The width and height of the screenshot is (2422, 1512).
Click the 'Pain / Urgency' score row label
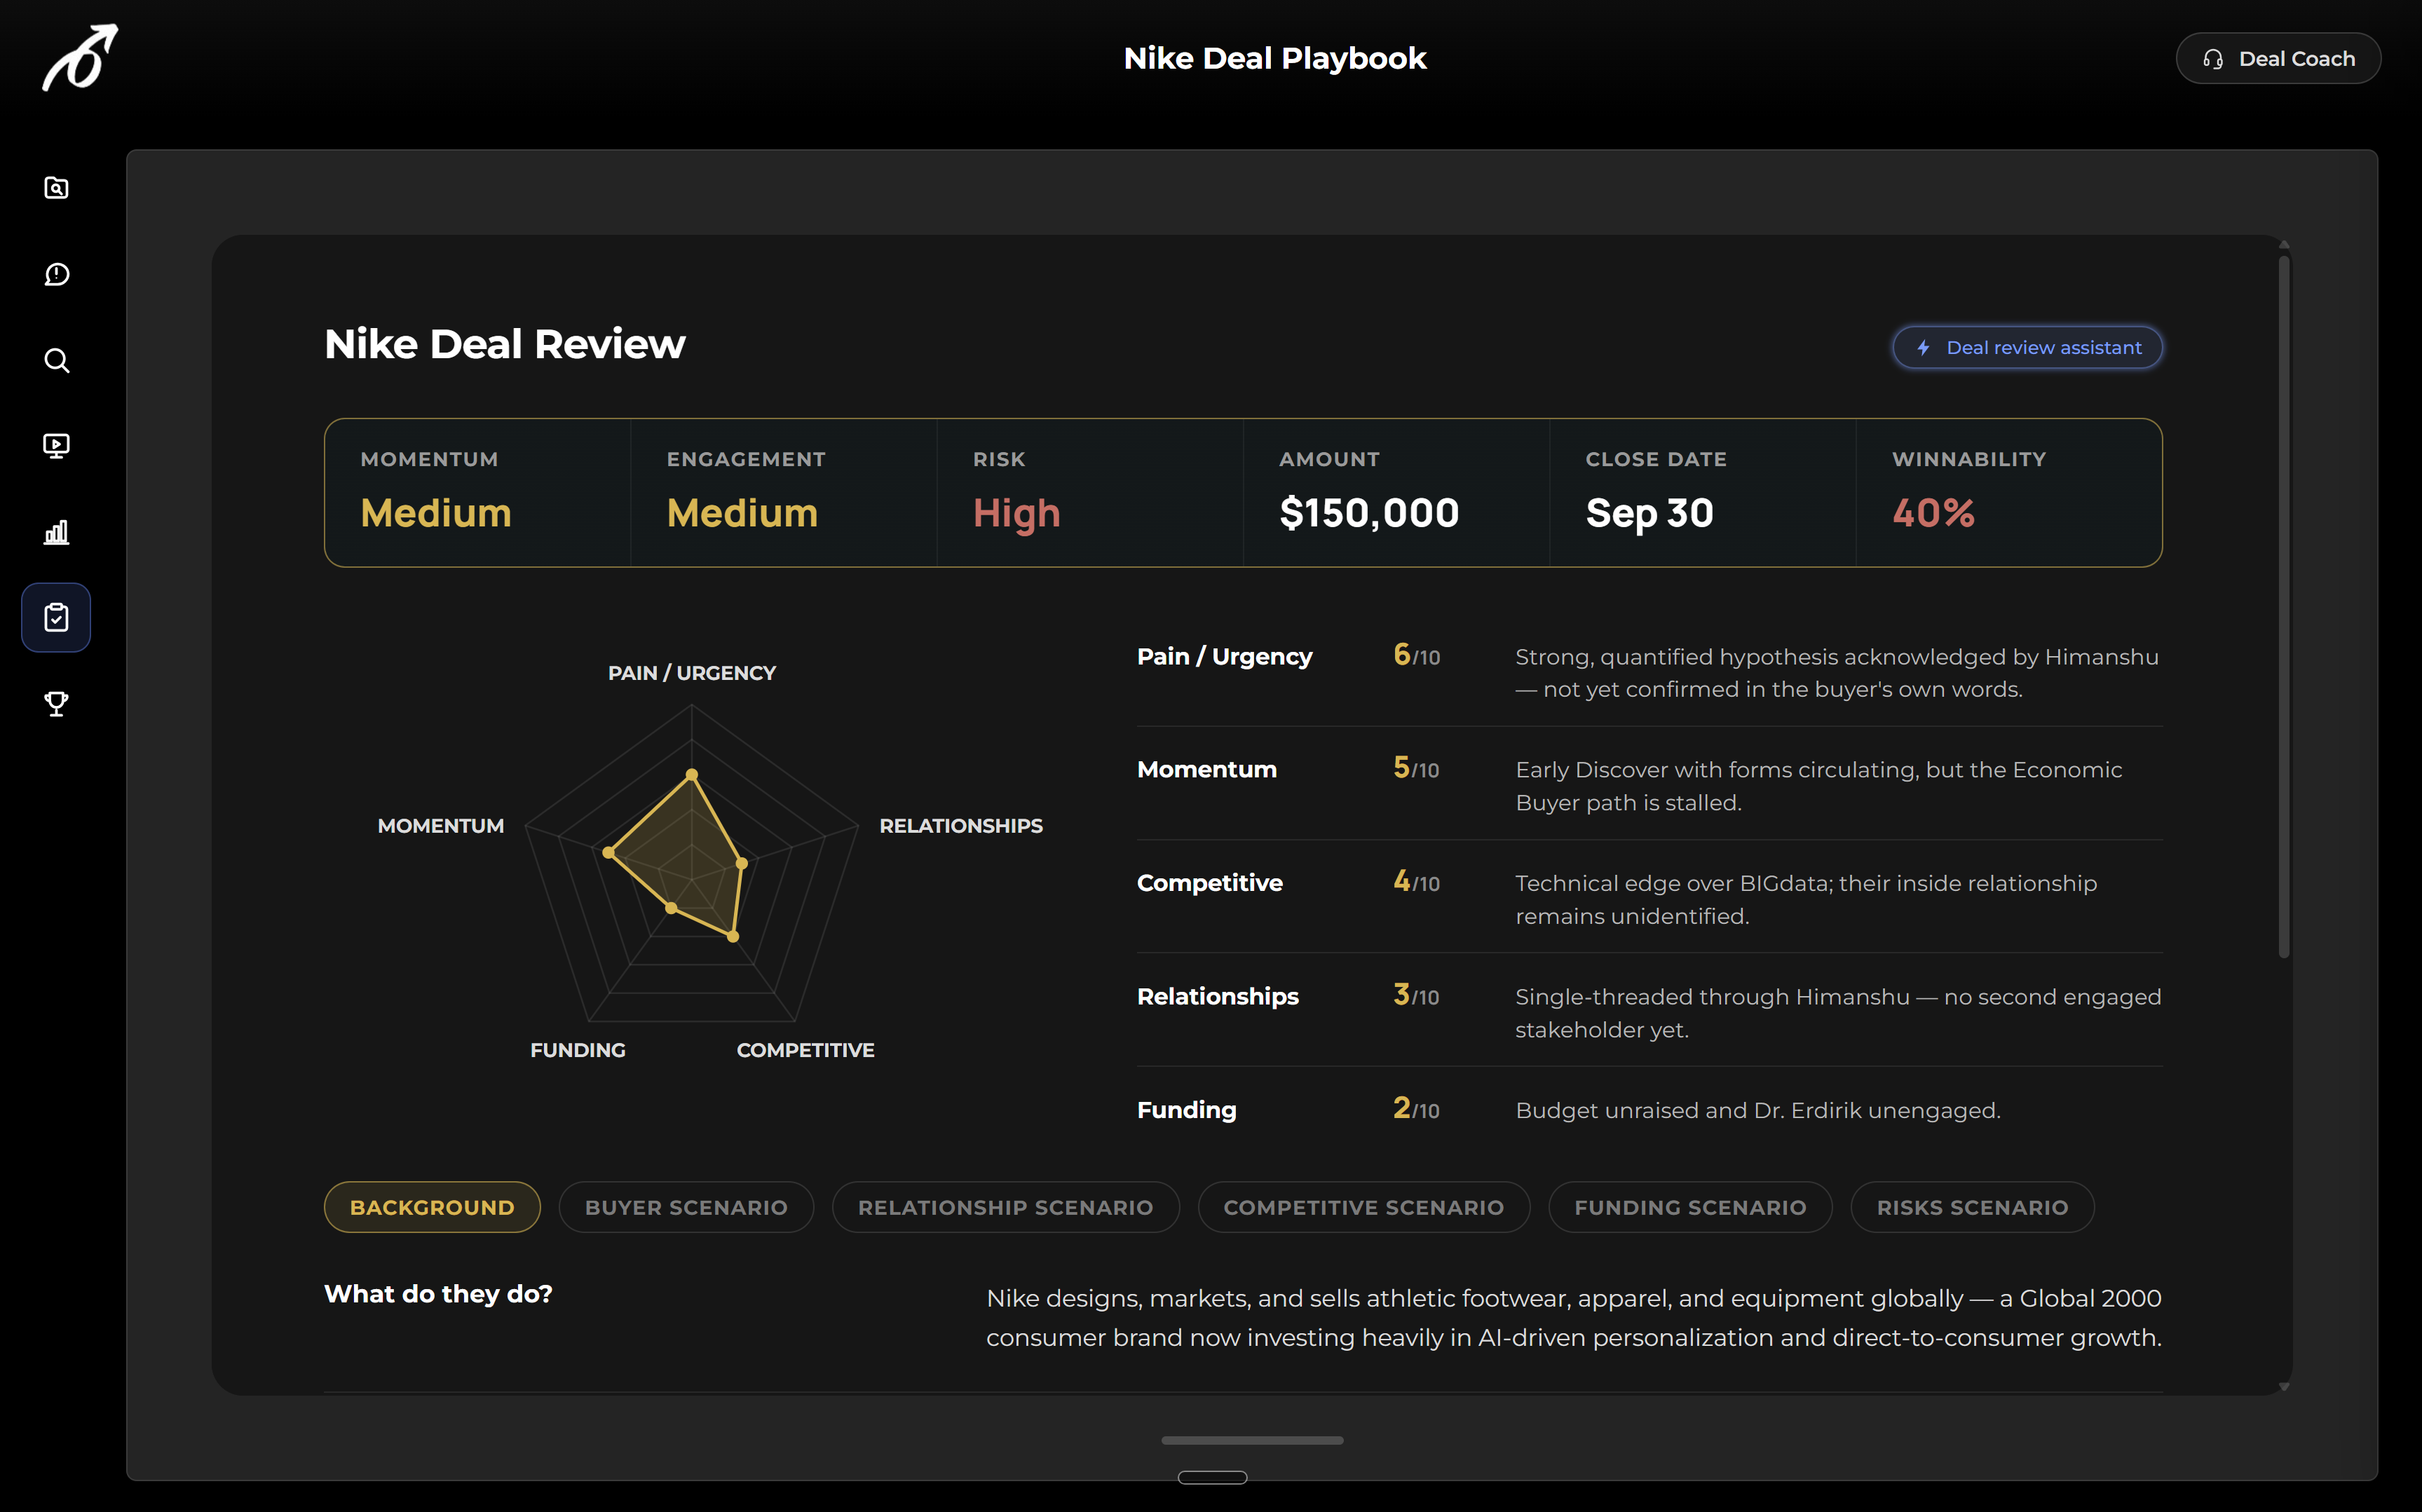(1224, 656)
